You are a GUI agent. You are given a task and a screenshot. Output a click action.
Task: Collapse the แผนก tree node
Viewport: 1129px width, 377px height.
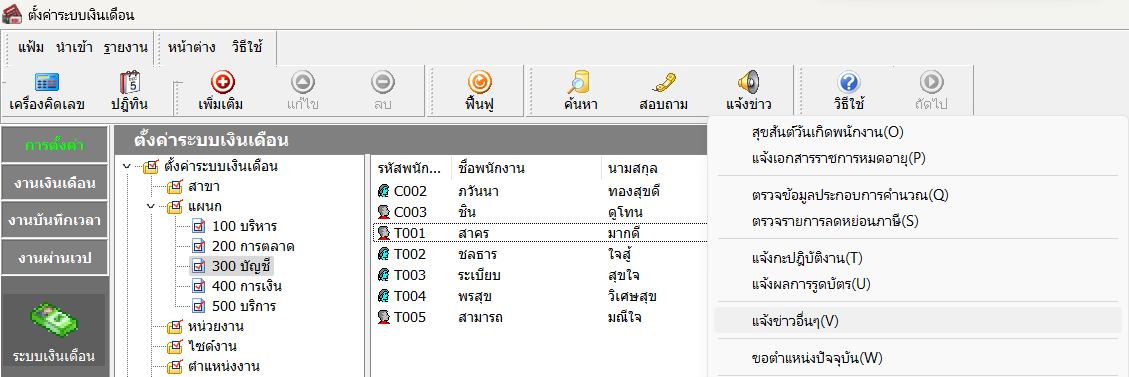click(151, 207)
